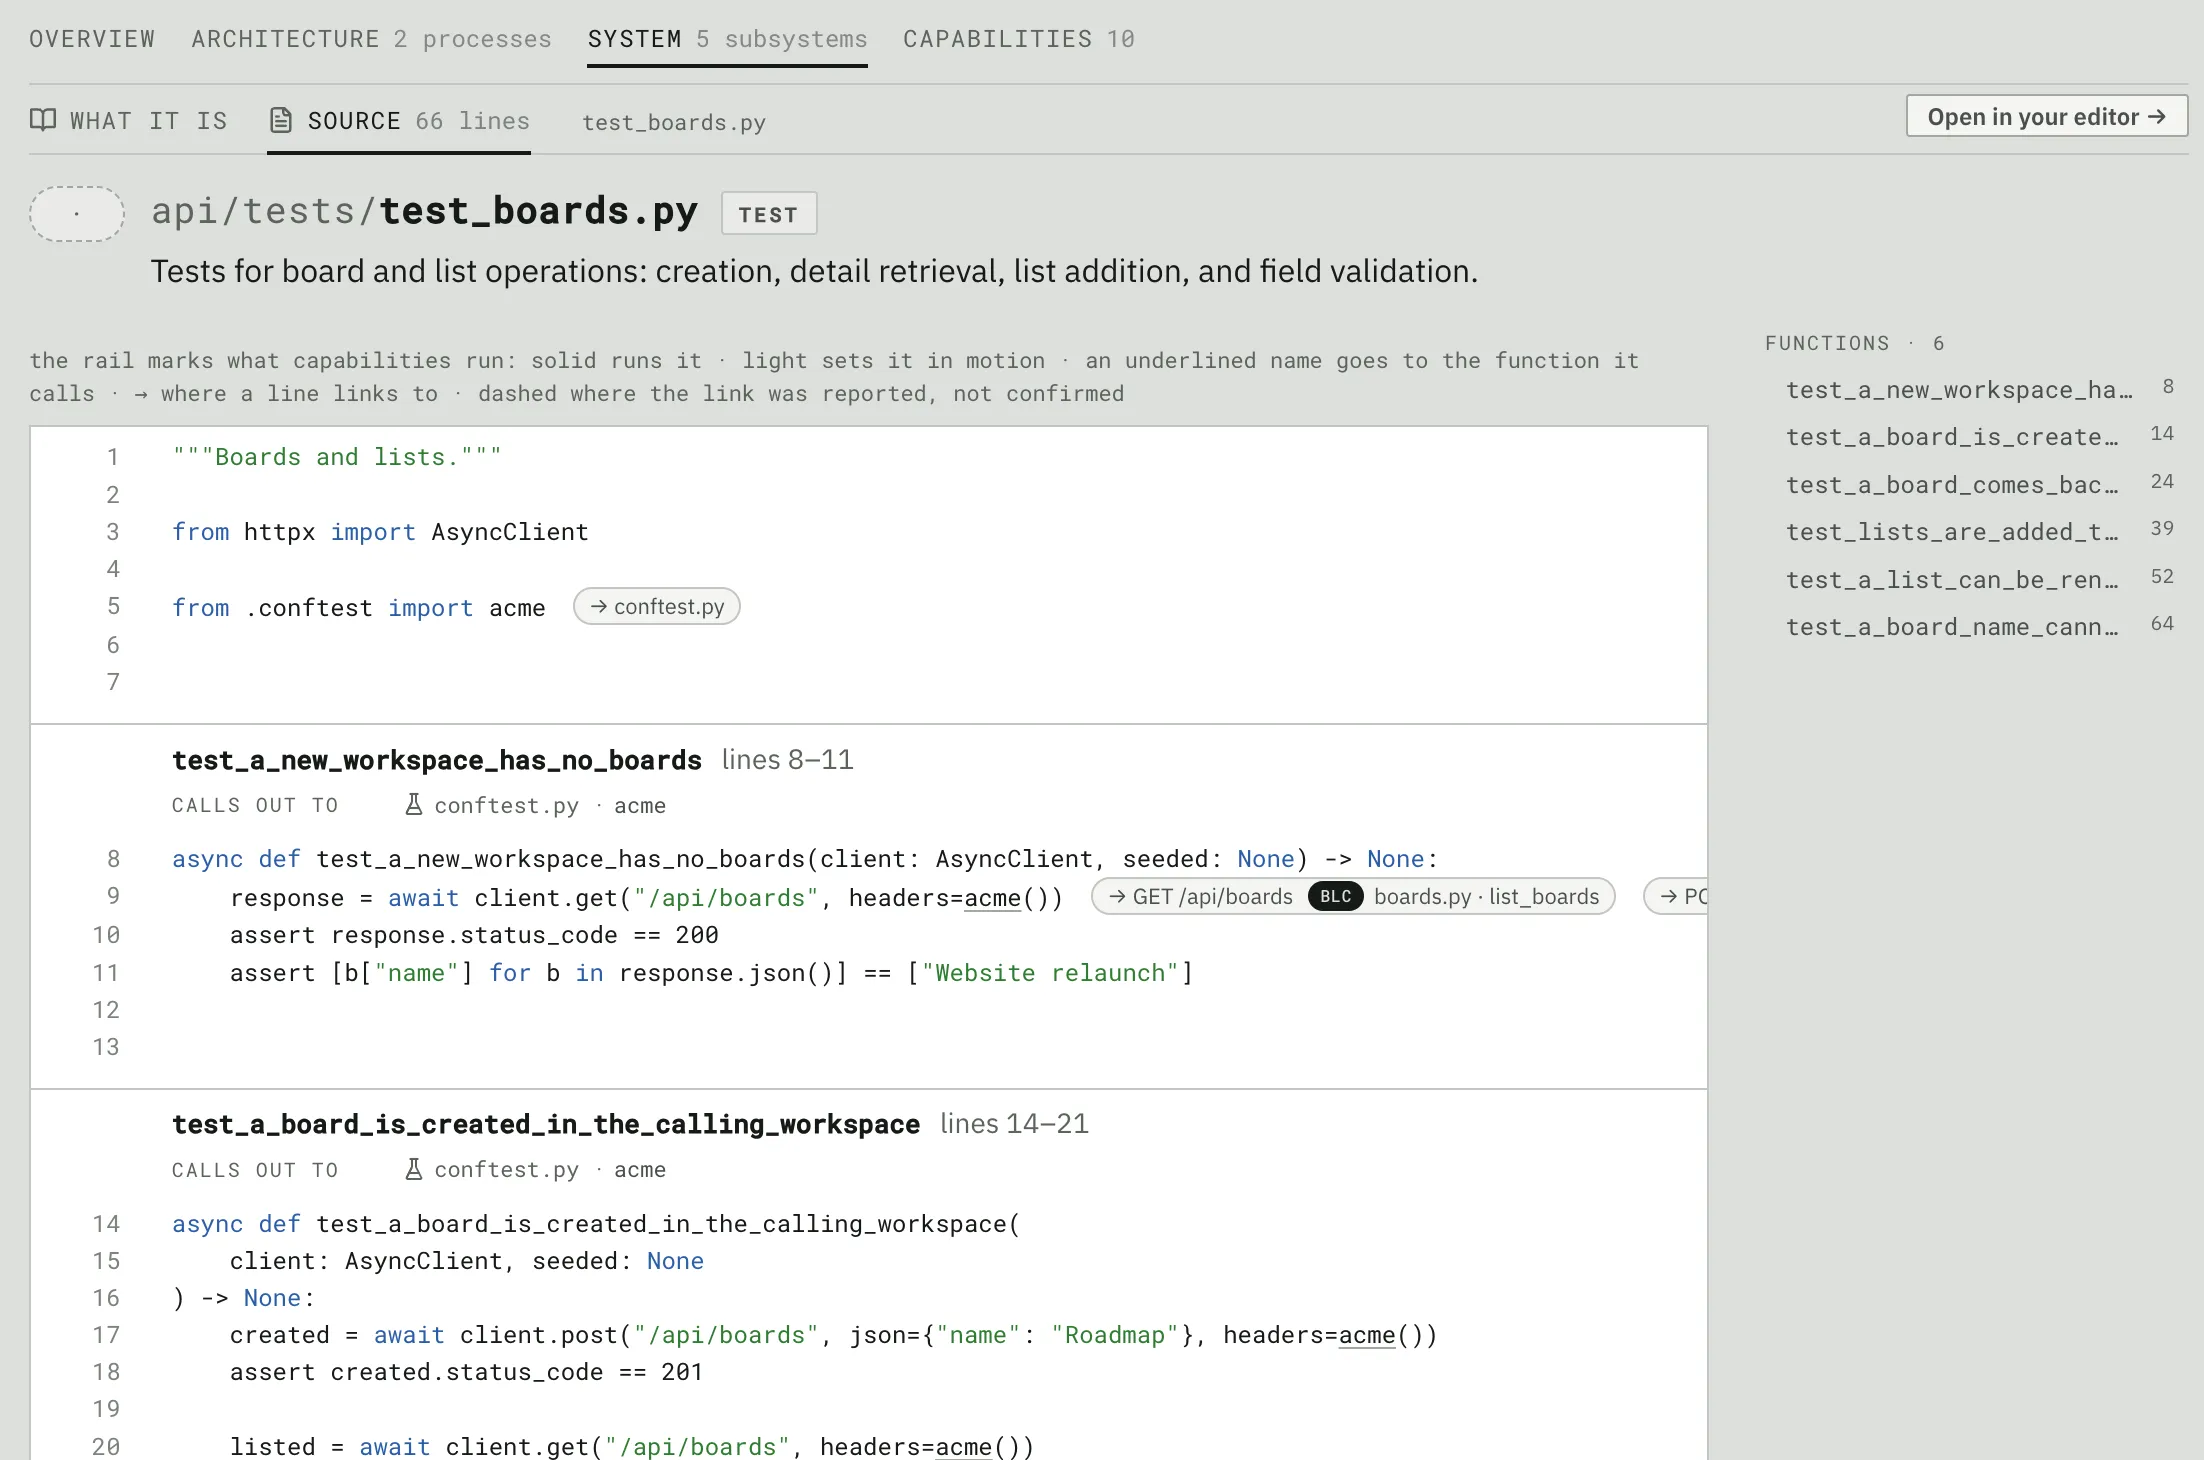Viewport: 2204px width, 1460px height.
Task: Click the 'lines 8–11' label
Action: tap(788, 760)
